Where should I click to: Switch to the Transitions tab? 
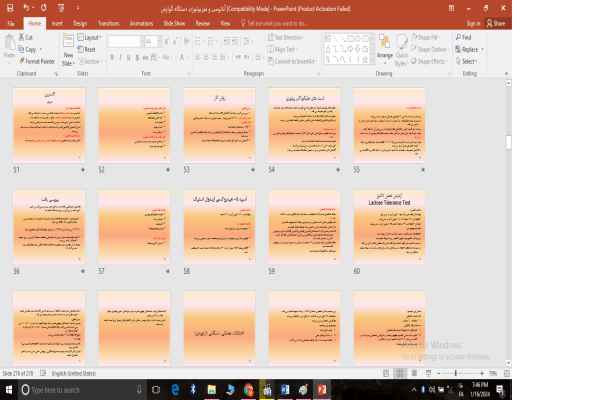point(108,22)
